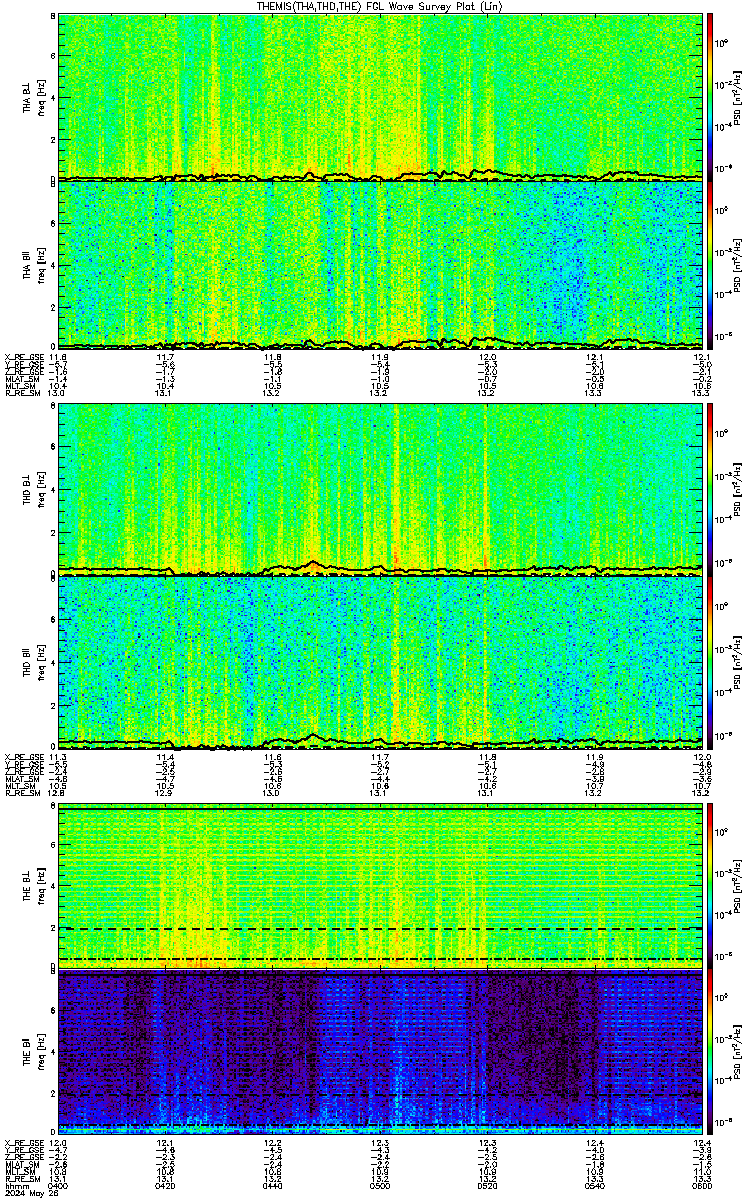Click the 0440 time label
Viewport: 750px width, 1200px height.
click(273, 1185)
